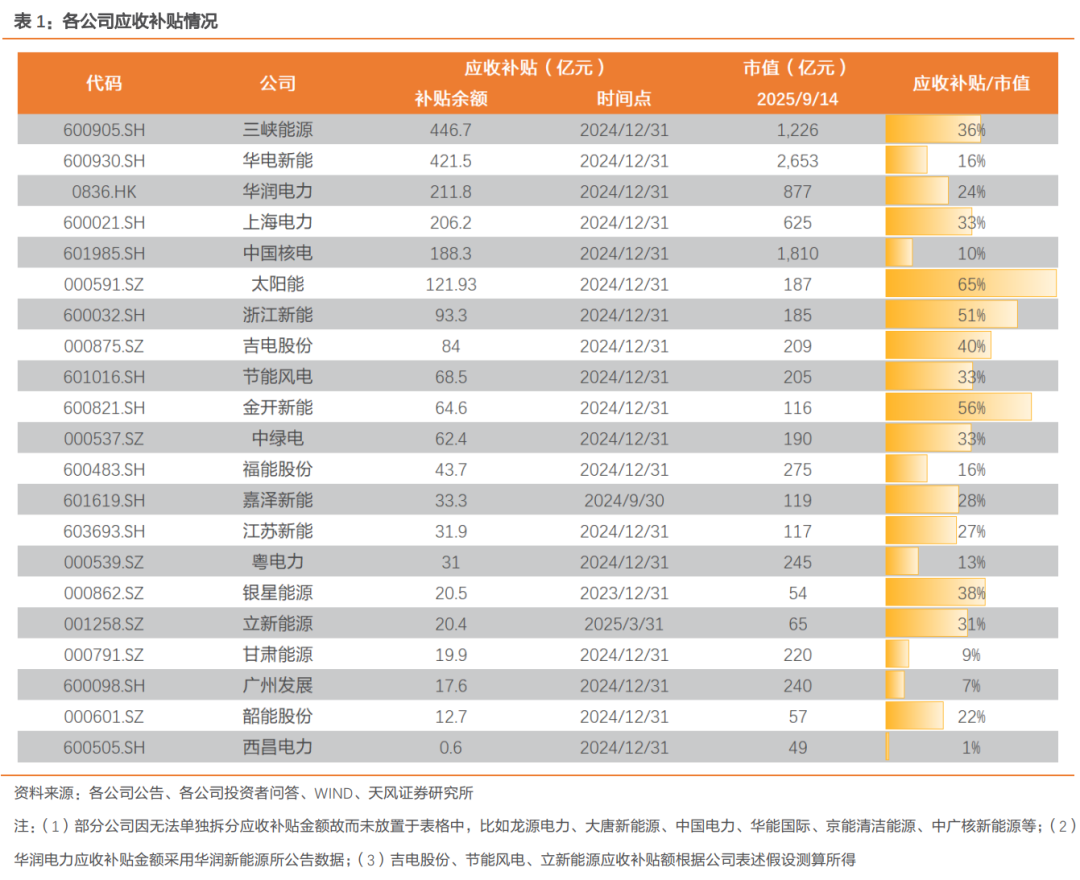Click the date 2024/9/30
Viewport: 1080px width, 880px height.
click(x=624, y=501)
